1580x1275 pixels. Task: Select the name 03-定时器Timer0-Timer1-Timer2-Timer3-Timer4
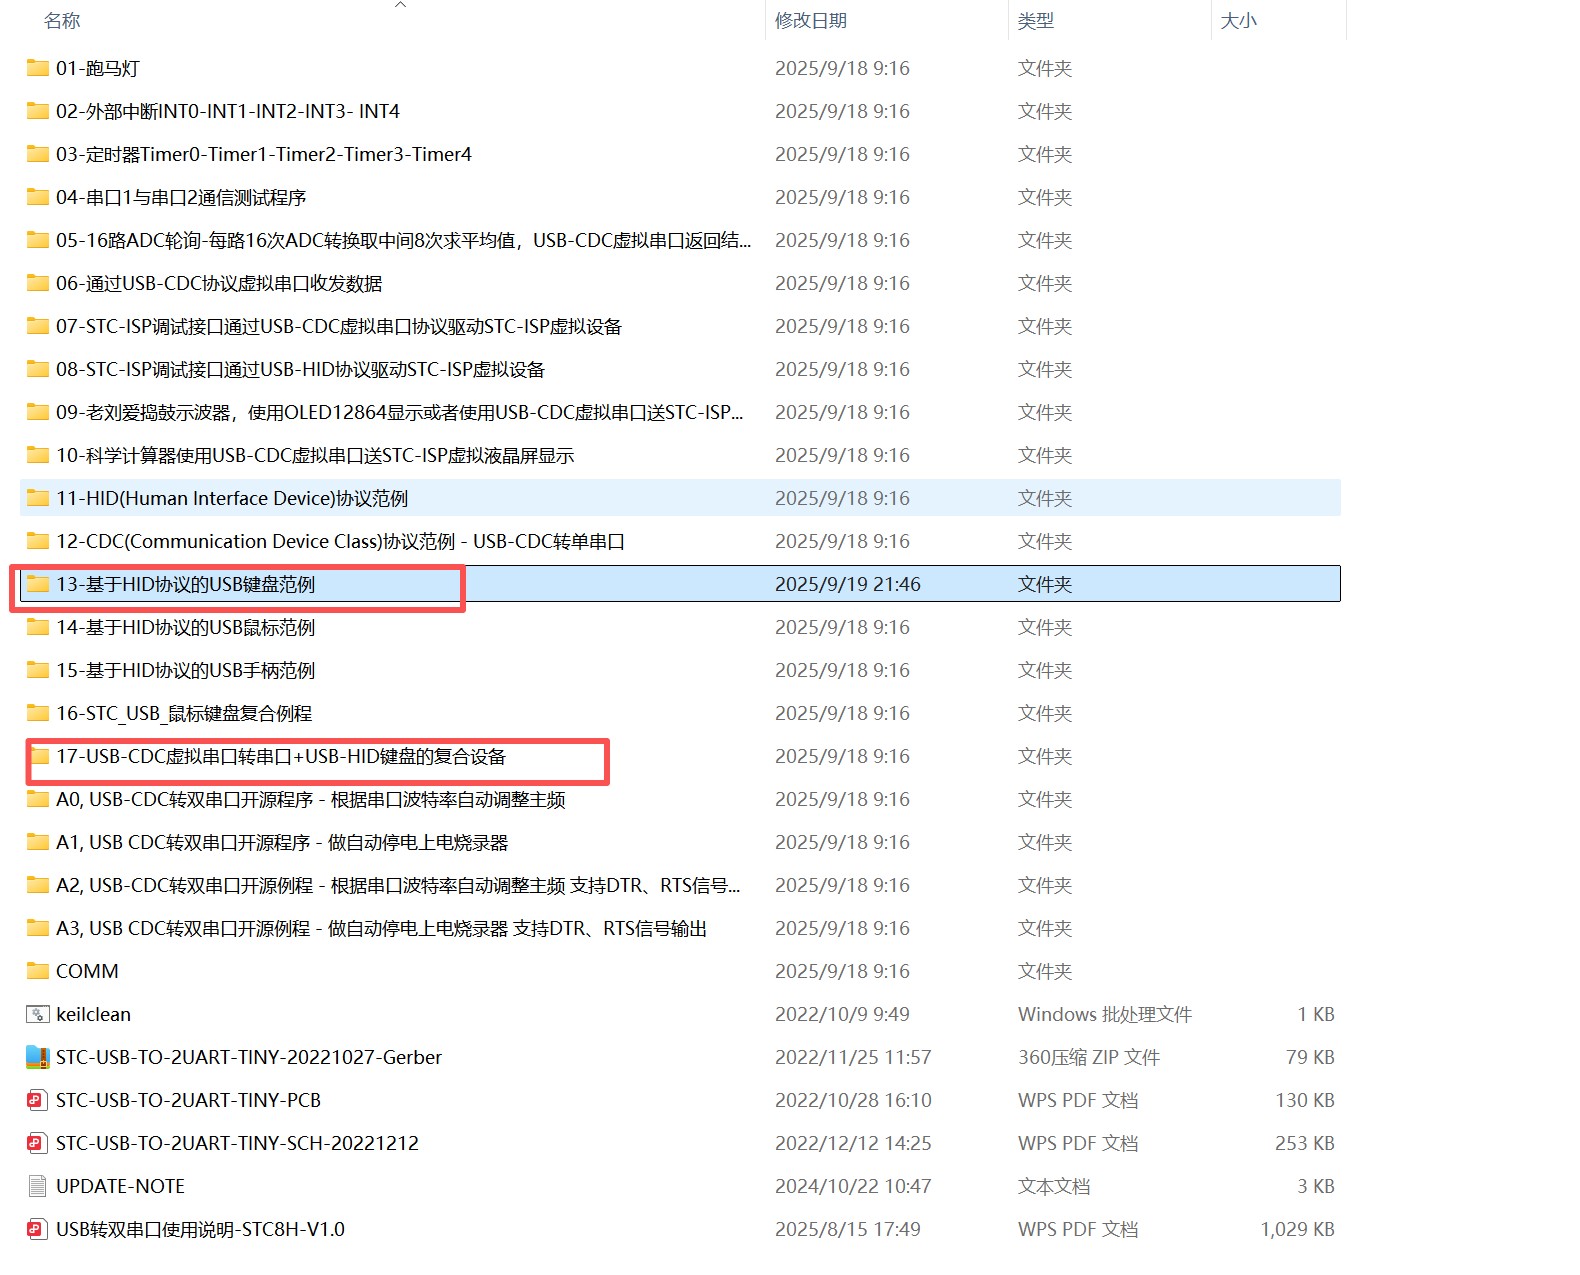[x=264, y=154]
